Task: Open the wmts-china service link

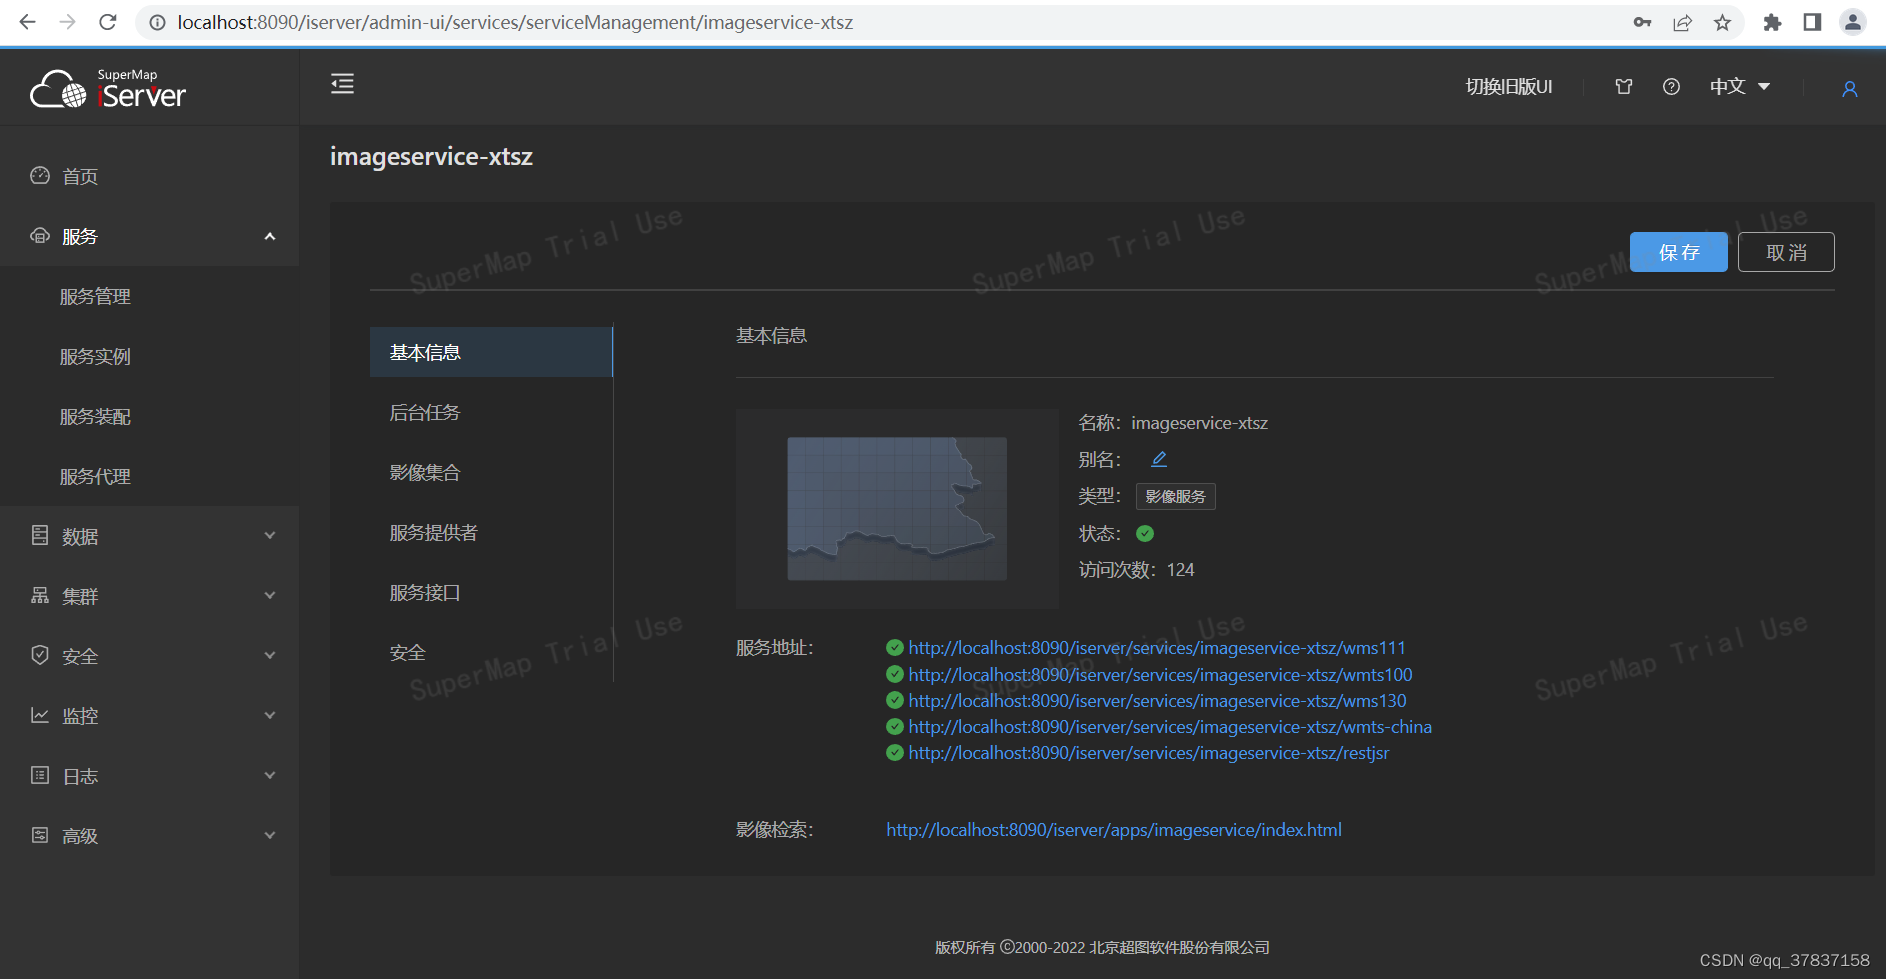Action: (1170, 727)
